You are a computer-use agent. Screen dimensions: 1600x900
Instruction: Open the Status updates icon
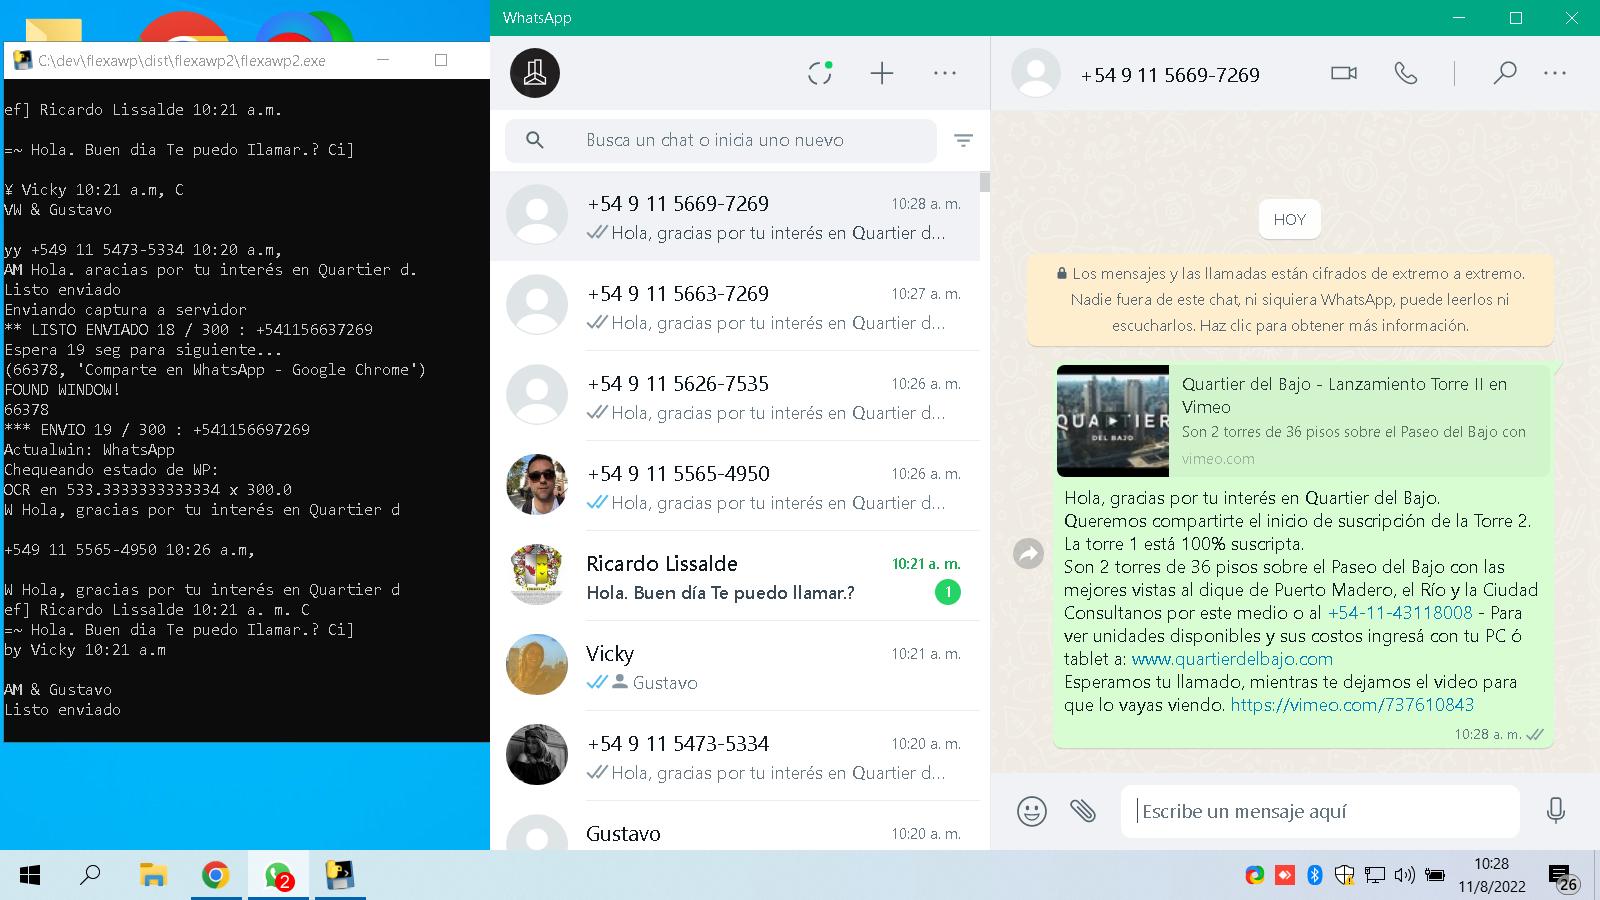coord(820,73)
